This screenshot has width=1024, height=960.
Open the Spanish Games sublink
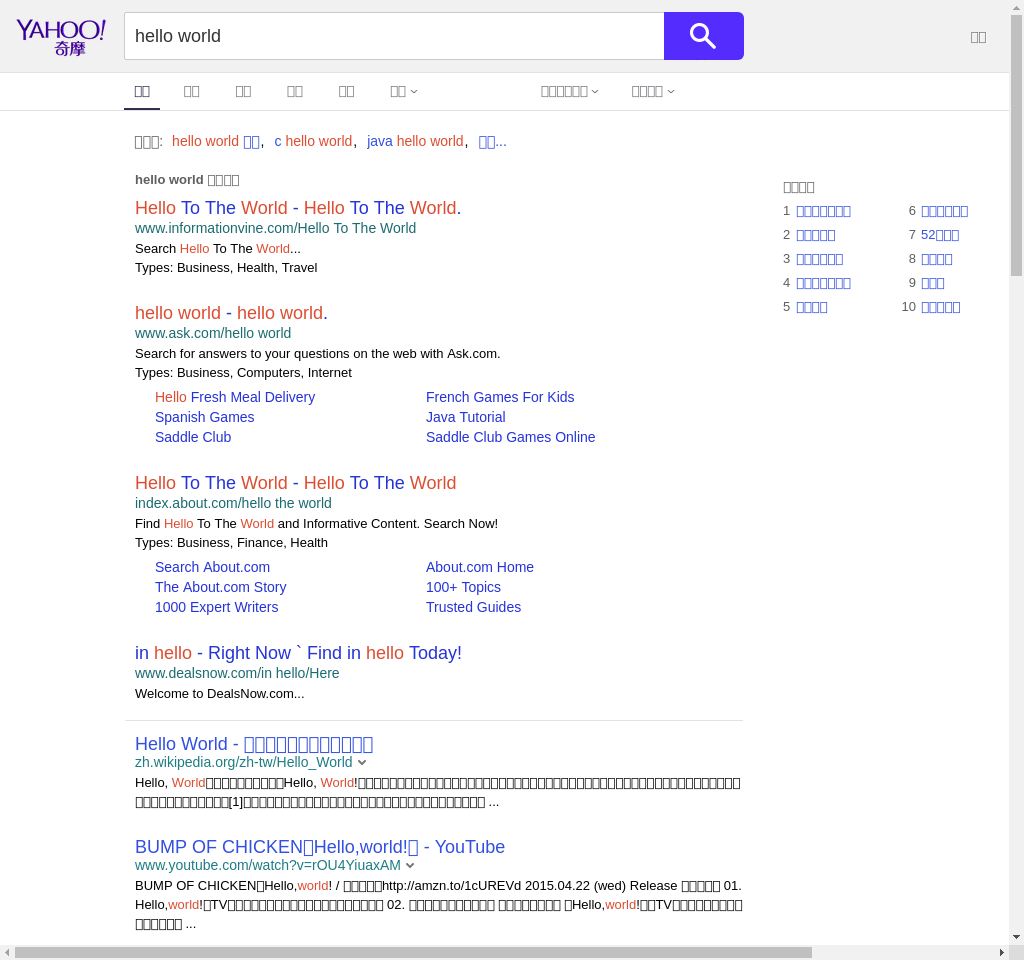pyautogui.click(x=204, y=417)
